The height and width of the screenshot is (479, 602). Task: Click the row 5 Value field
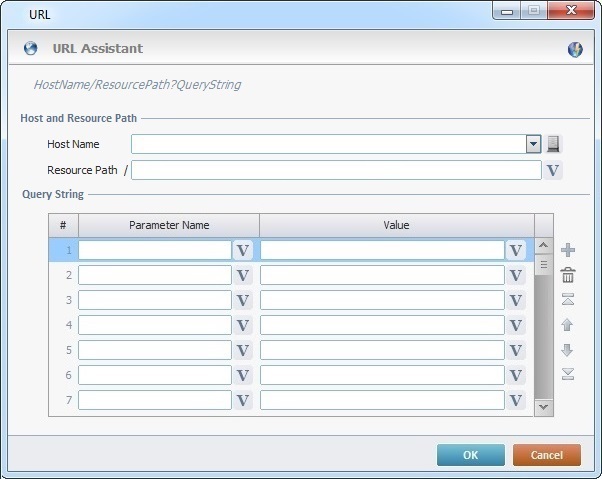pos(382,350)
